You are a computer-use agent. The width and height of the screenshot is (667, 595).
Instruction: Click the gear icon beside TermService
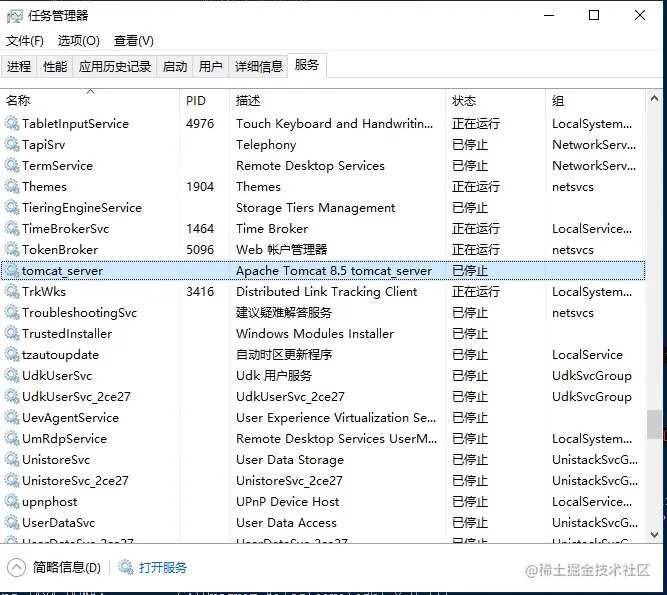pos(12,165)
